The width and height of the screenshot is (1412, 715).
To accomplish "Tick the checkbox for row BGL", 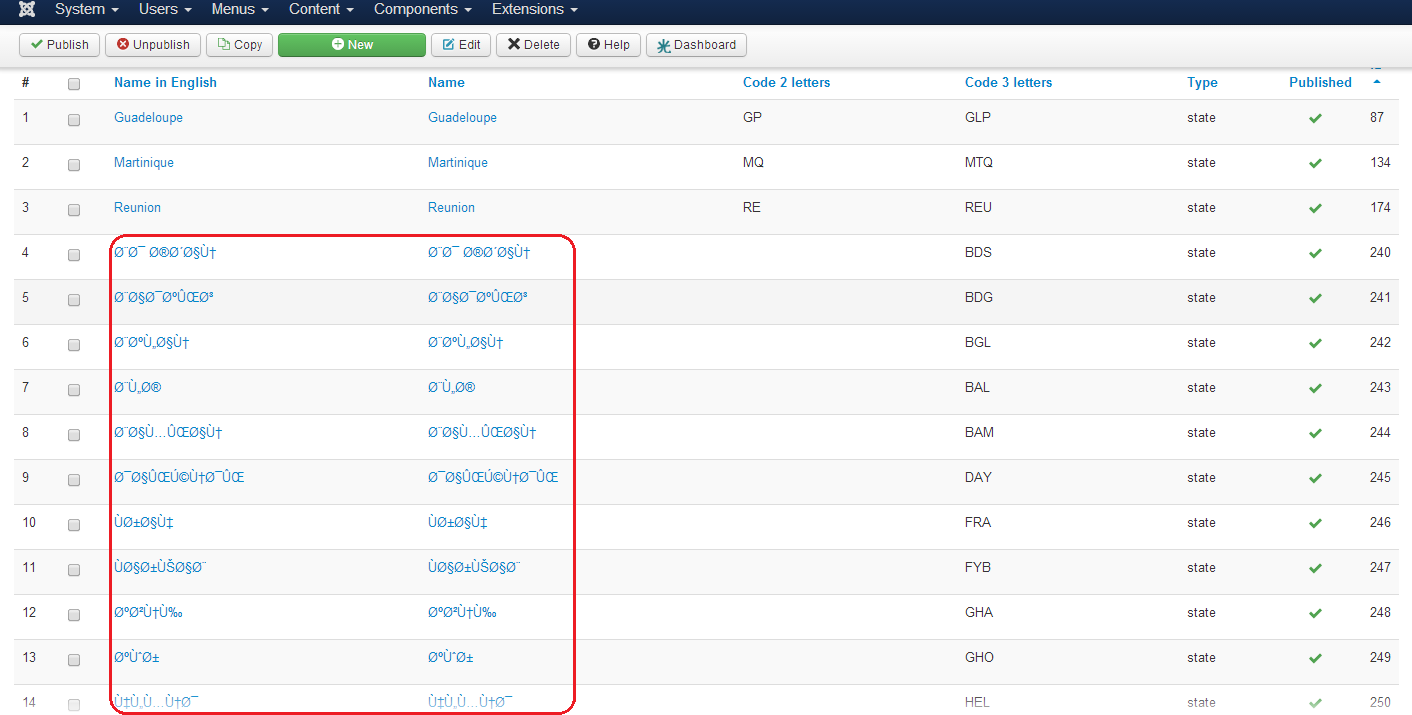I will point(74,344).
